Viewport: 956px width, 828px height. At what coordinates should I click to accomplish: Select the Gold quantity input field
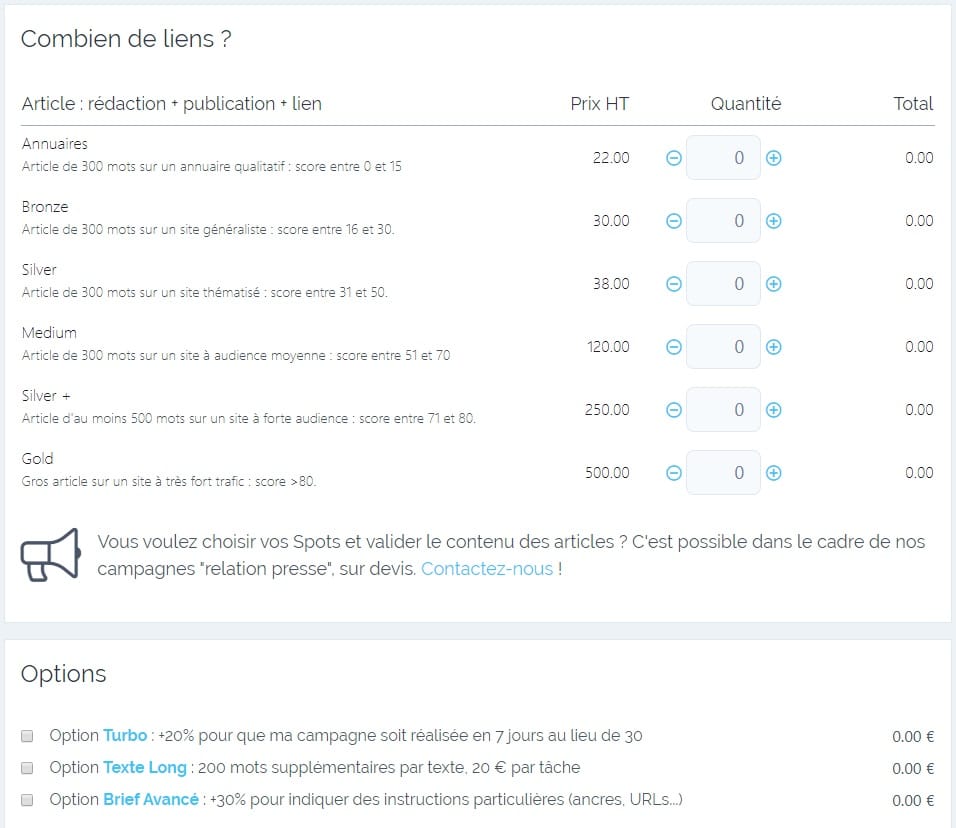[x=723, y=473]
